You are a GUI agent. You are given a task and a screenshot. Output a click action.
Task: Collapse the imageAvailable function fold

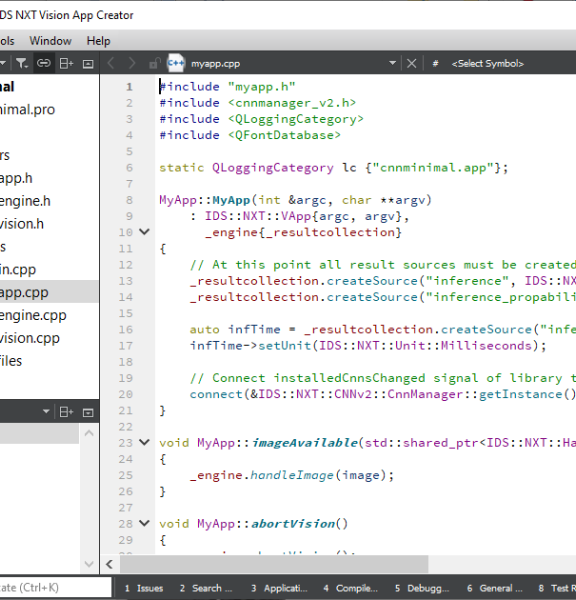tap(144, 443)
